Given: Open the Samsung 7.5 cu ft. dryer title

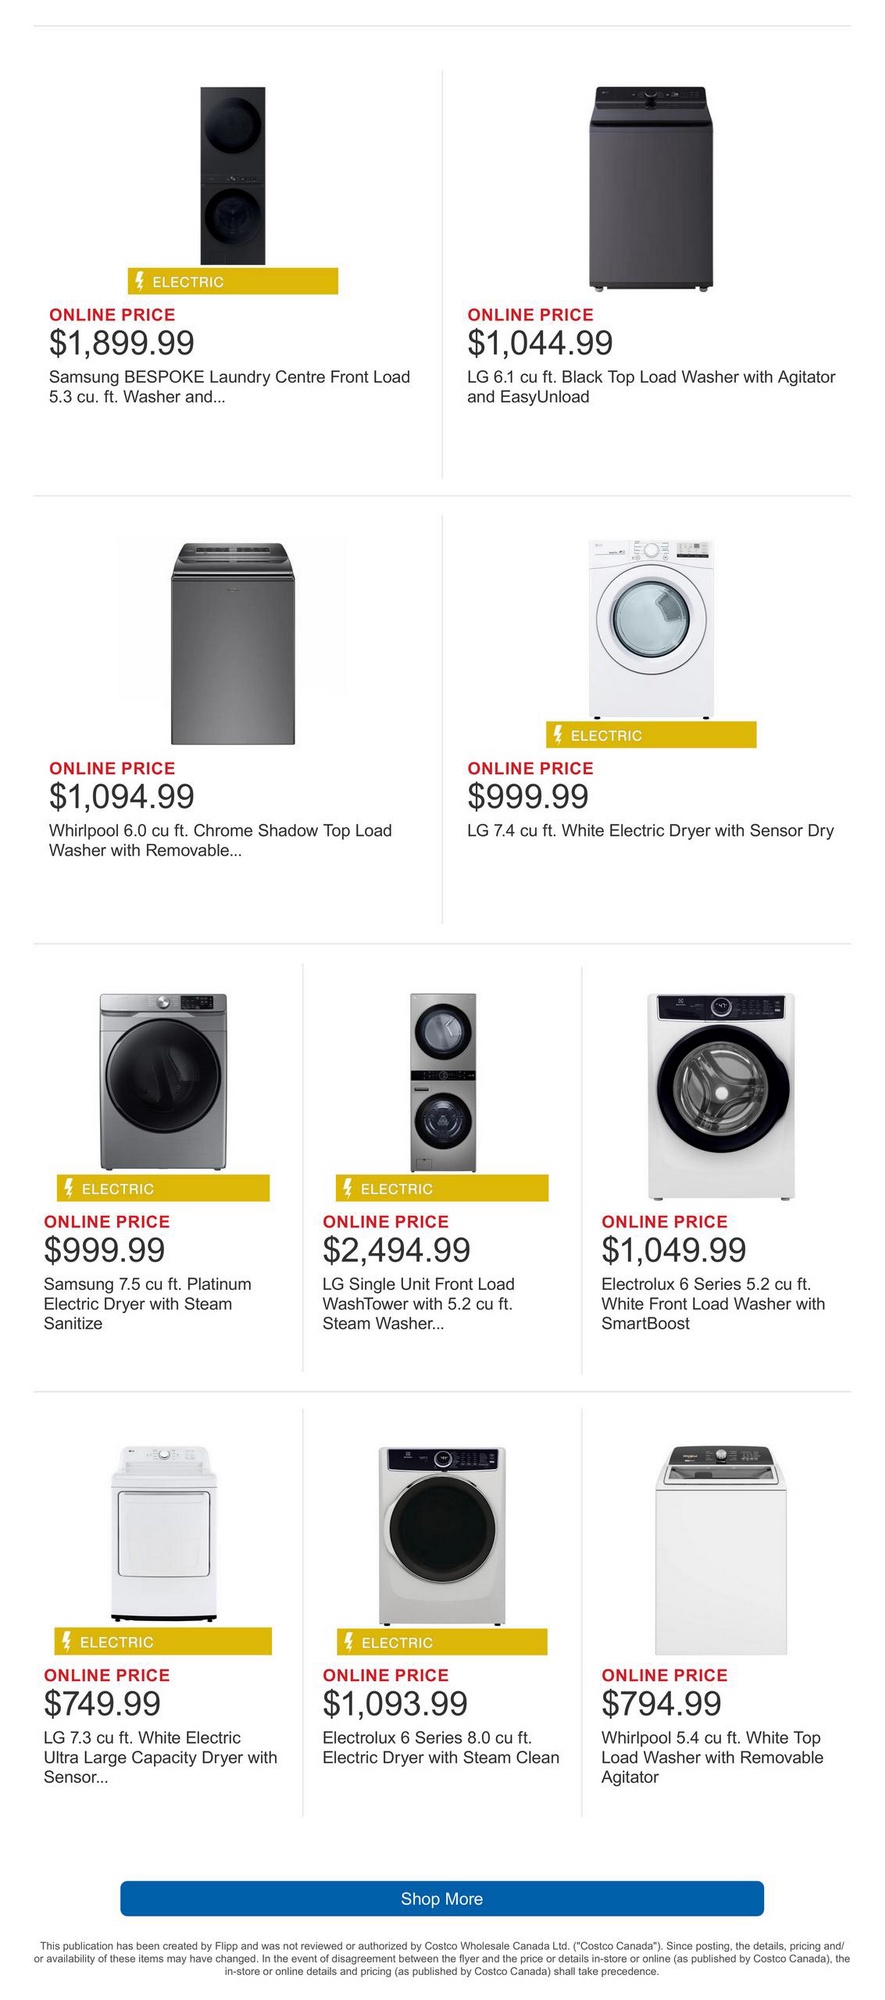Looking at the screenshot, I should [x=147, y=1303].
